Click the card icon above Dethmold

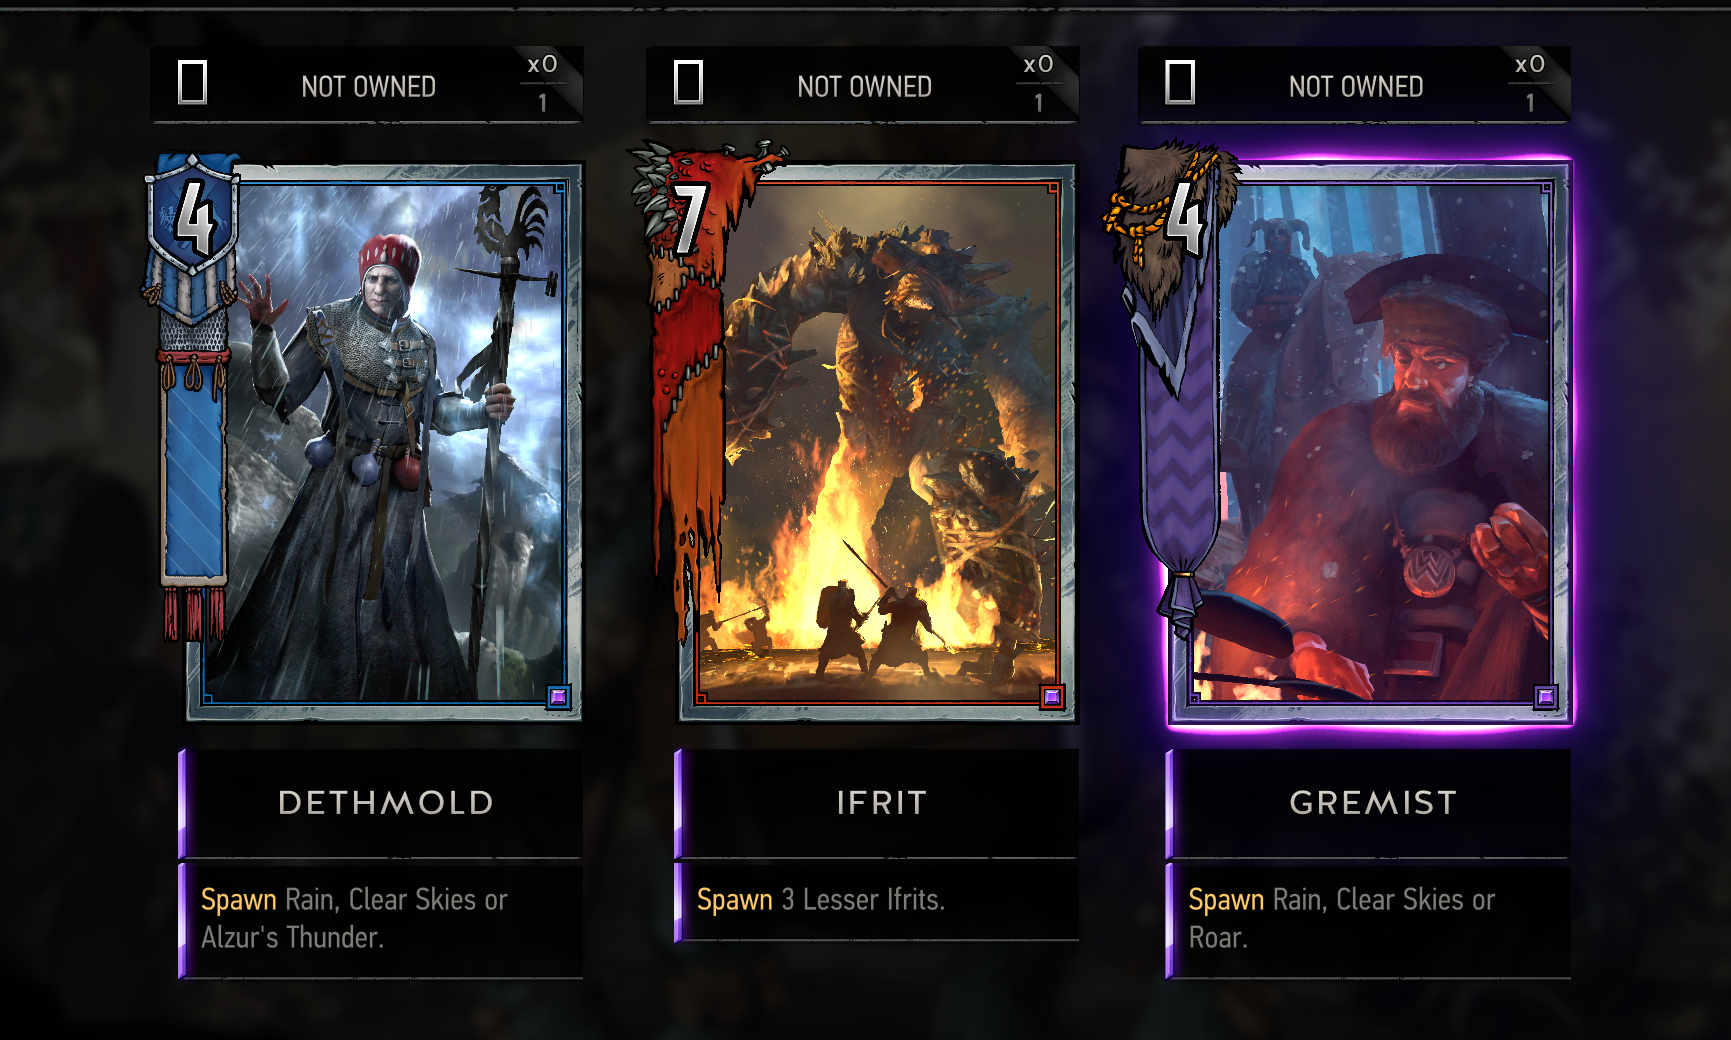192,82
